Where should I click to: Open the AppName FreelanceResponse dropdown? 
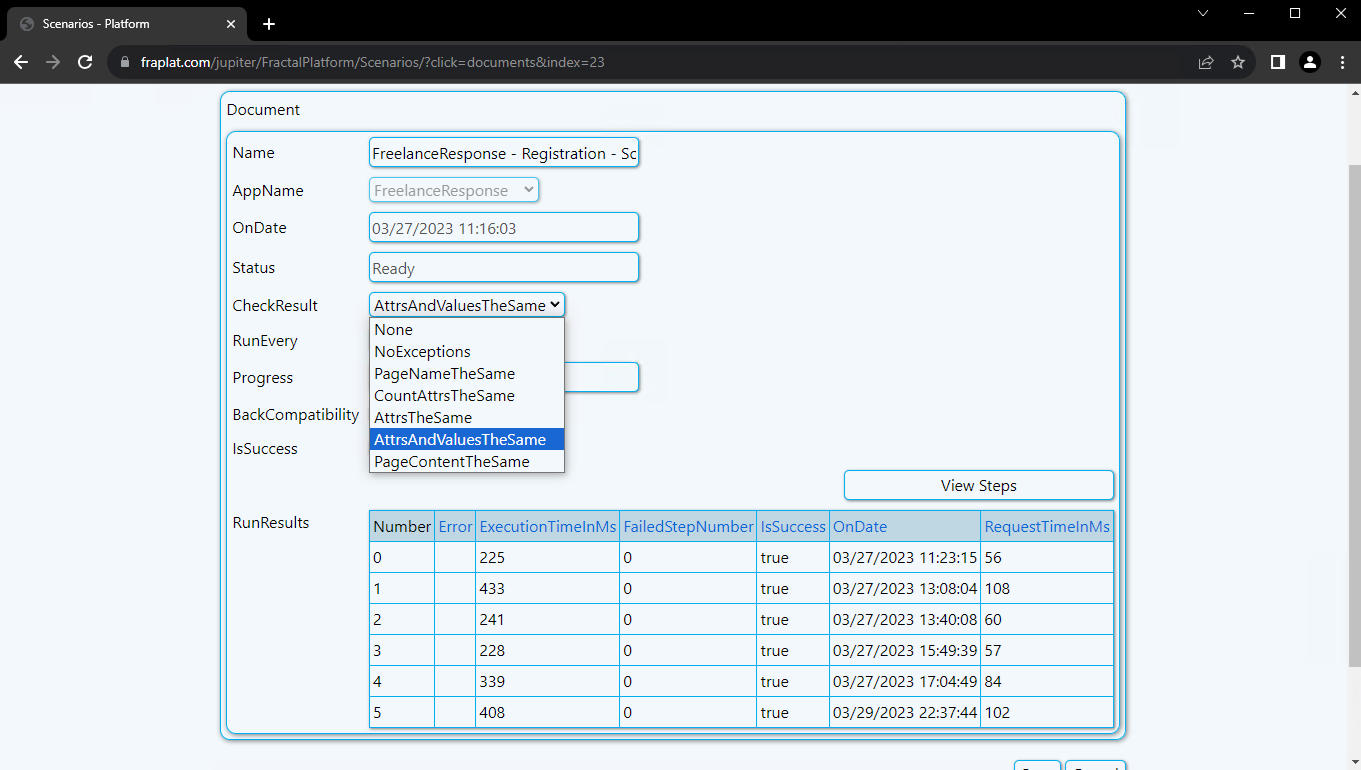click(454, 190)
